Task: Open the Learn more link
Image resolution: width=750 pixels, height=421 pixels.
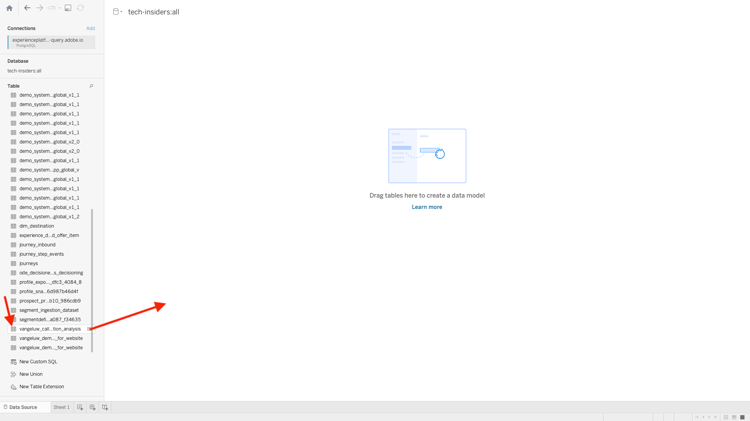Action: click(427, 207)
